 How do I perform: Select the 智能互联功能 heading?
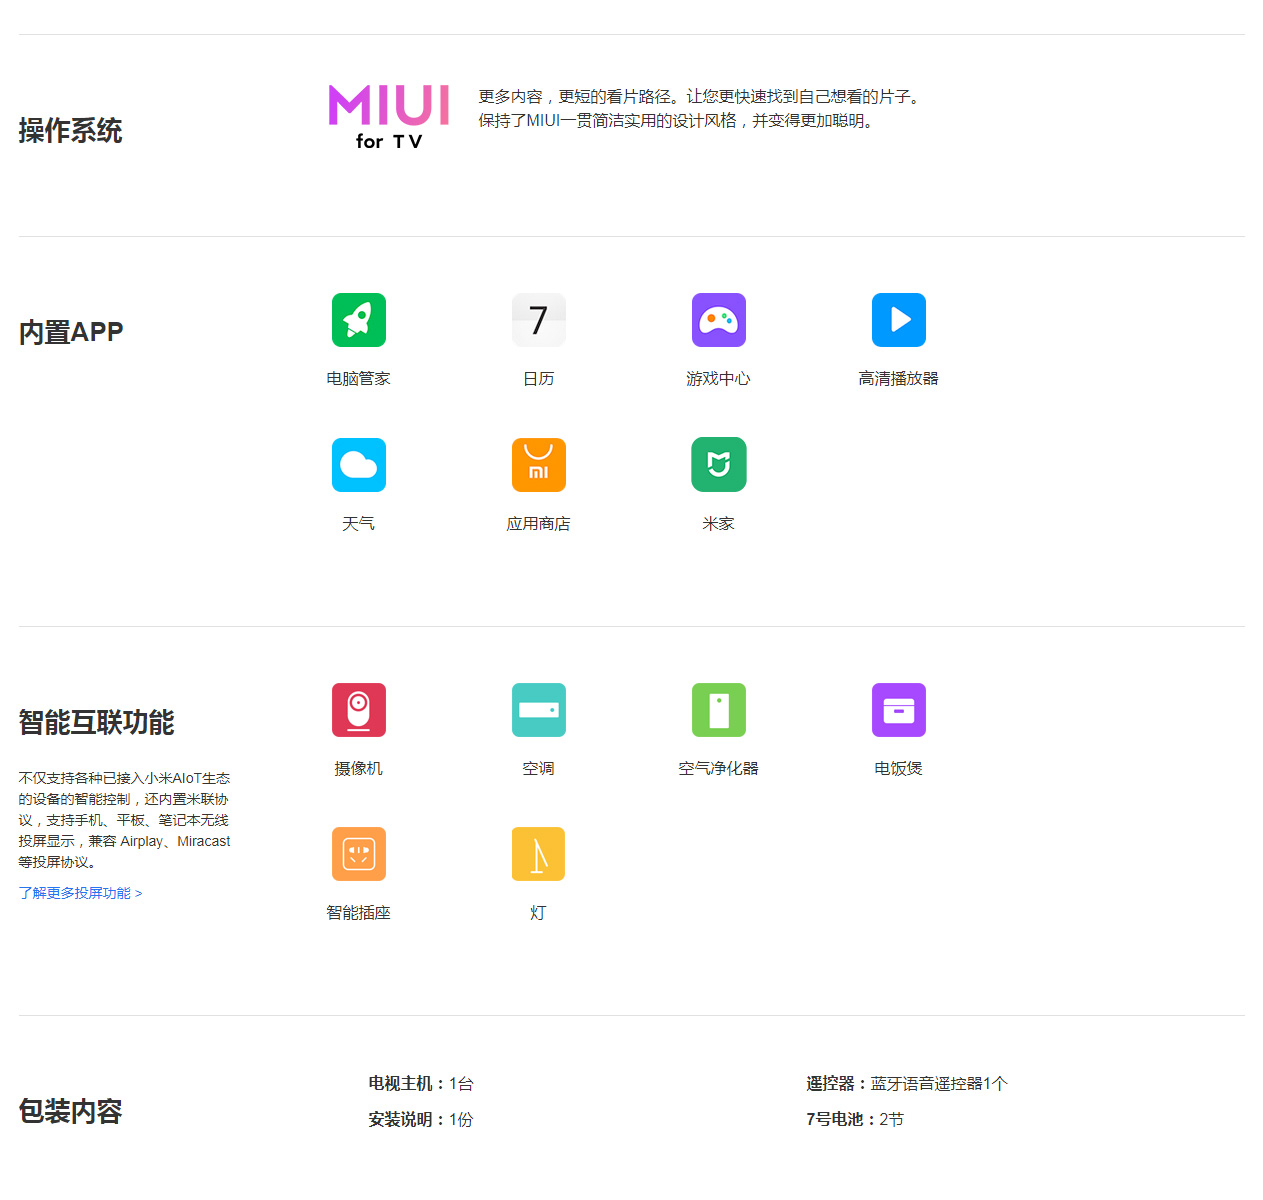point(96,722)
